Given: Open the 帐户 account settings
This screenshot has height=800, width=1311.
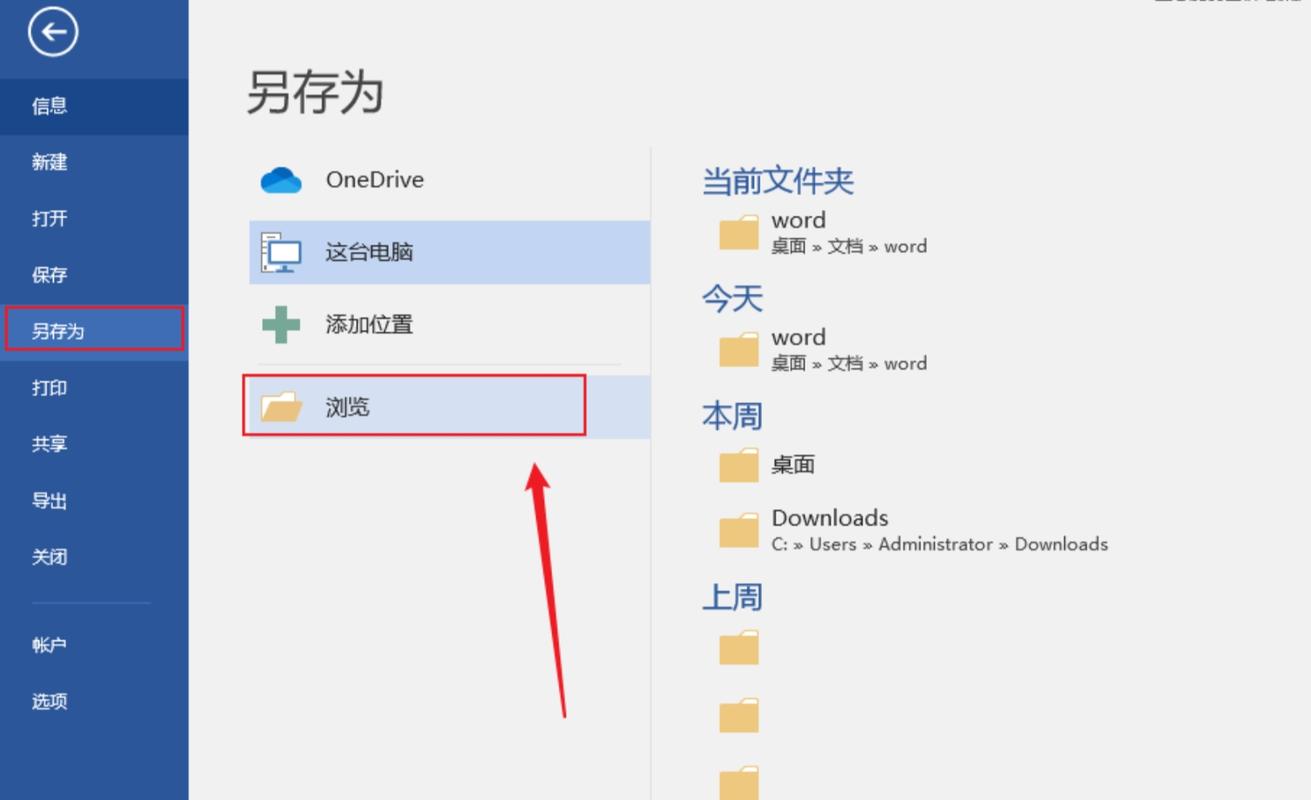Looking at the screenshot, I should 48,645.
